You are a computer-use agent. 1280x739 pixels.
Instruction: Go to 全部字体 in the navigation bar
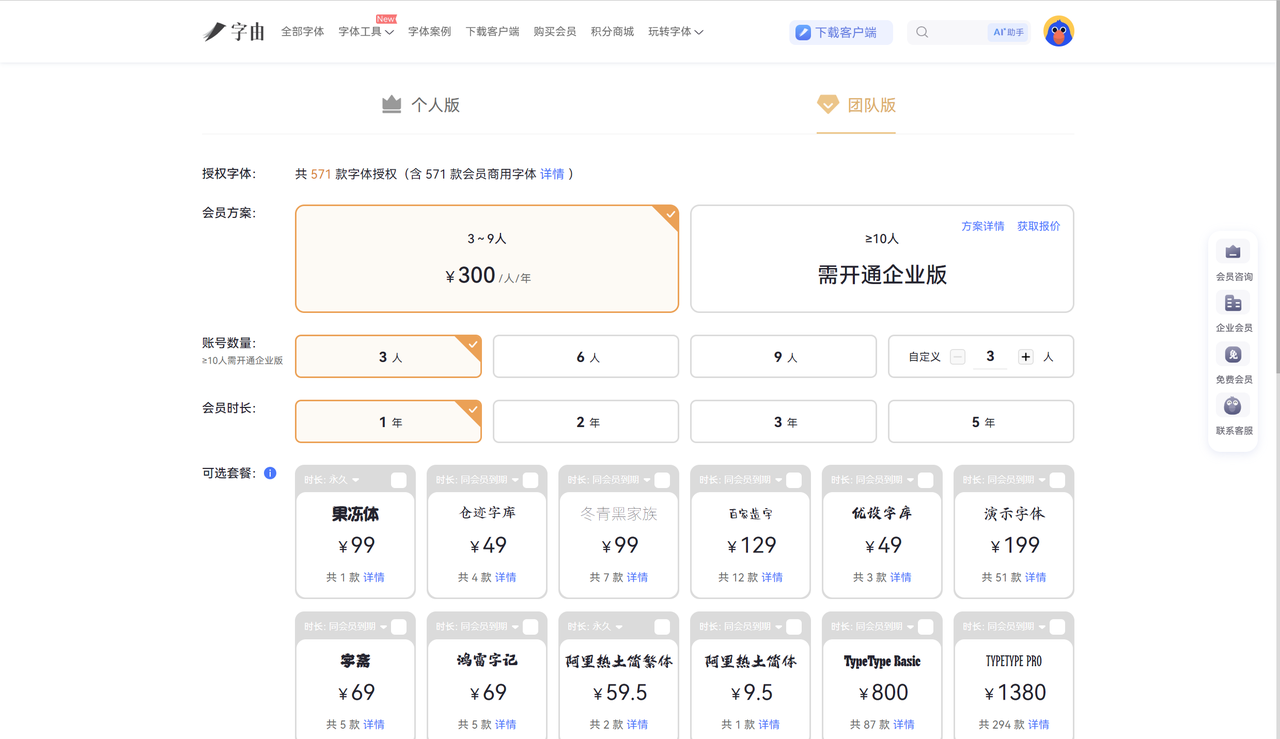click(x=302, y=32)
